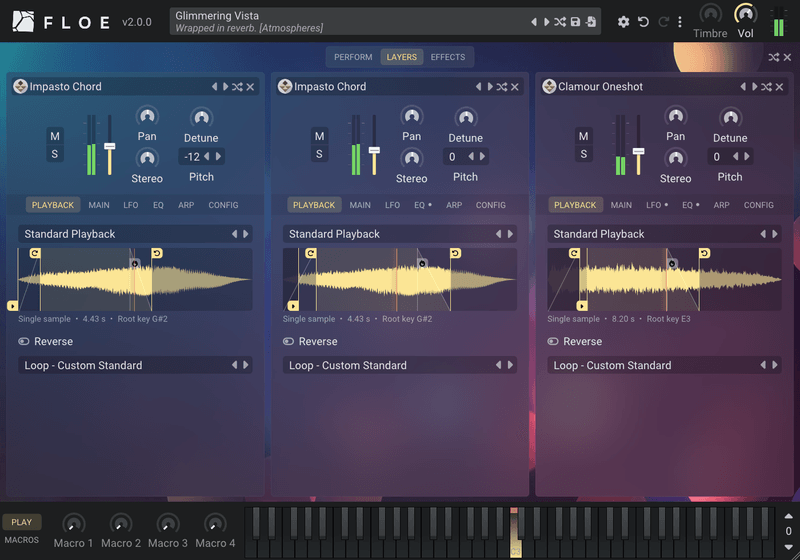
Task: Click the PLAY button at bottom left
Action: pos(21,522)
